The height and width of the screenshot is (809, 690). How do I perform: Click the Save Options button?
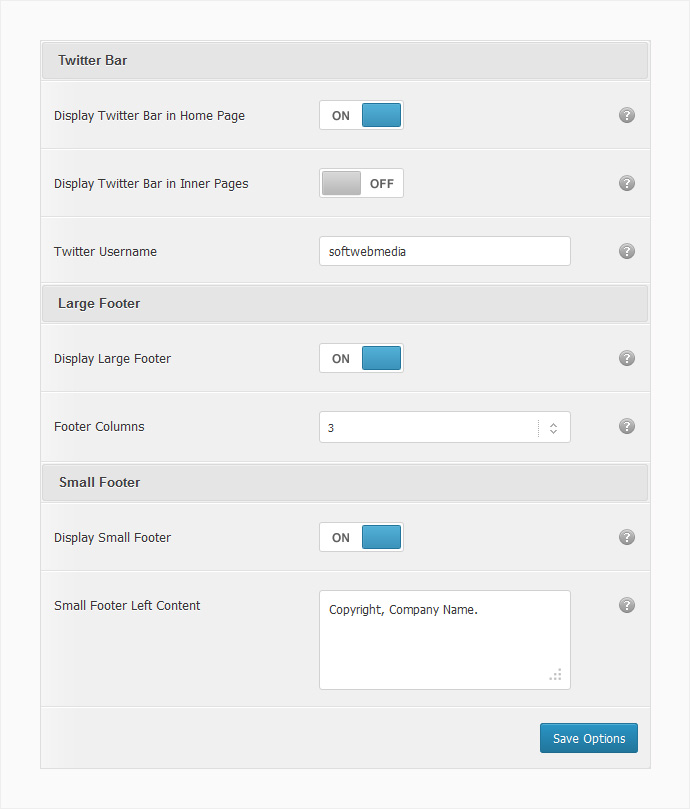point(589,738)
